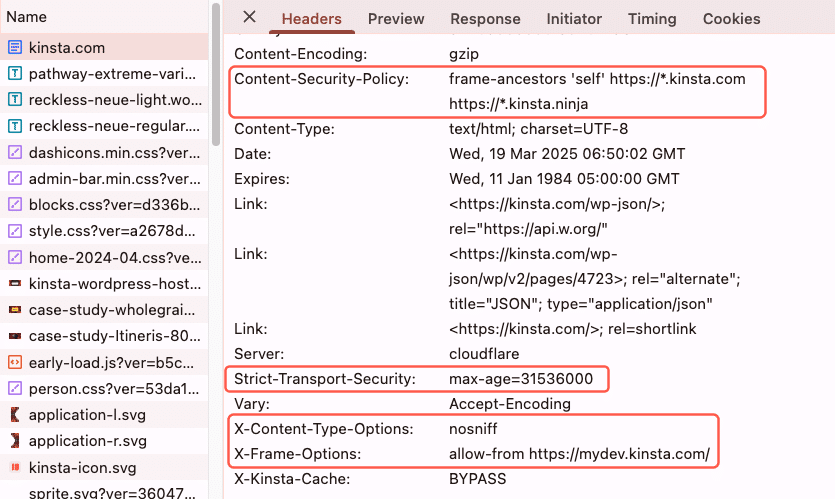Screen dimensions: 835x499
Task: Select the admin-bar.min.css request
Action: tap(104, 178)
